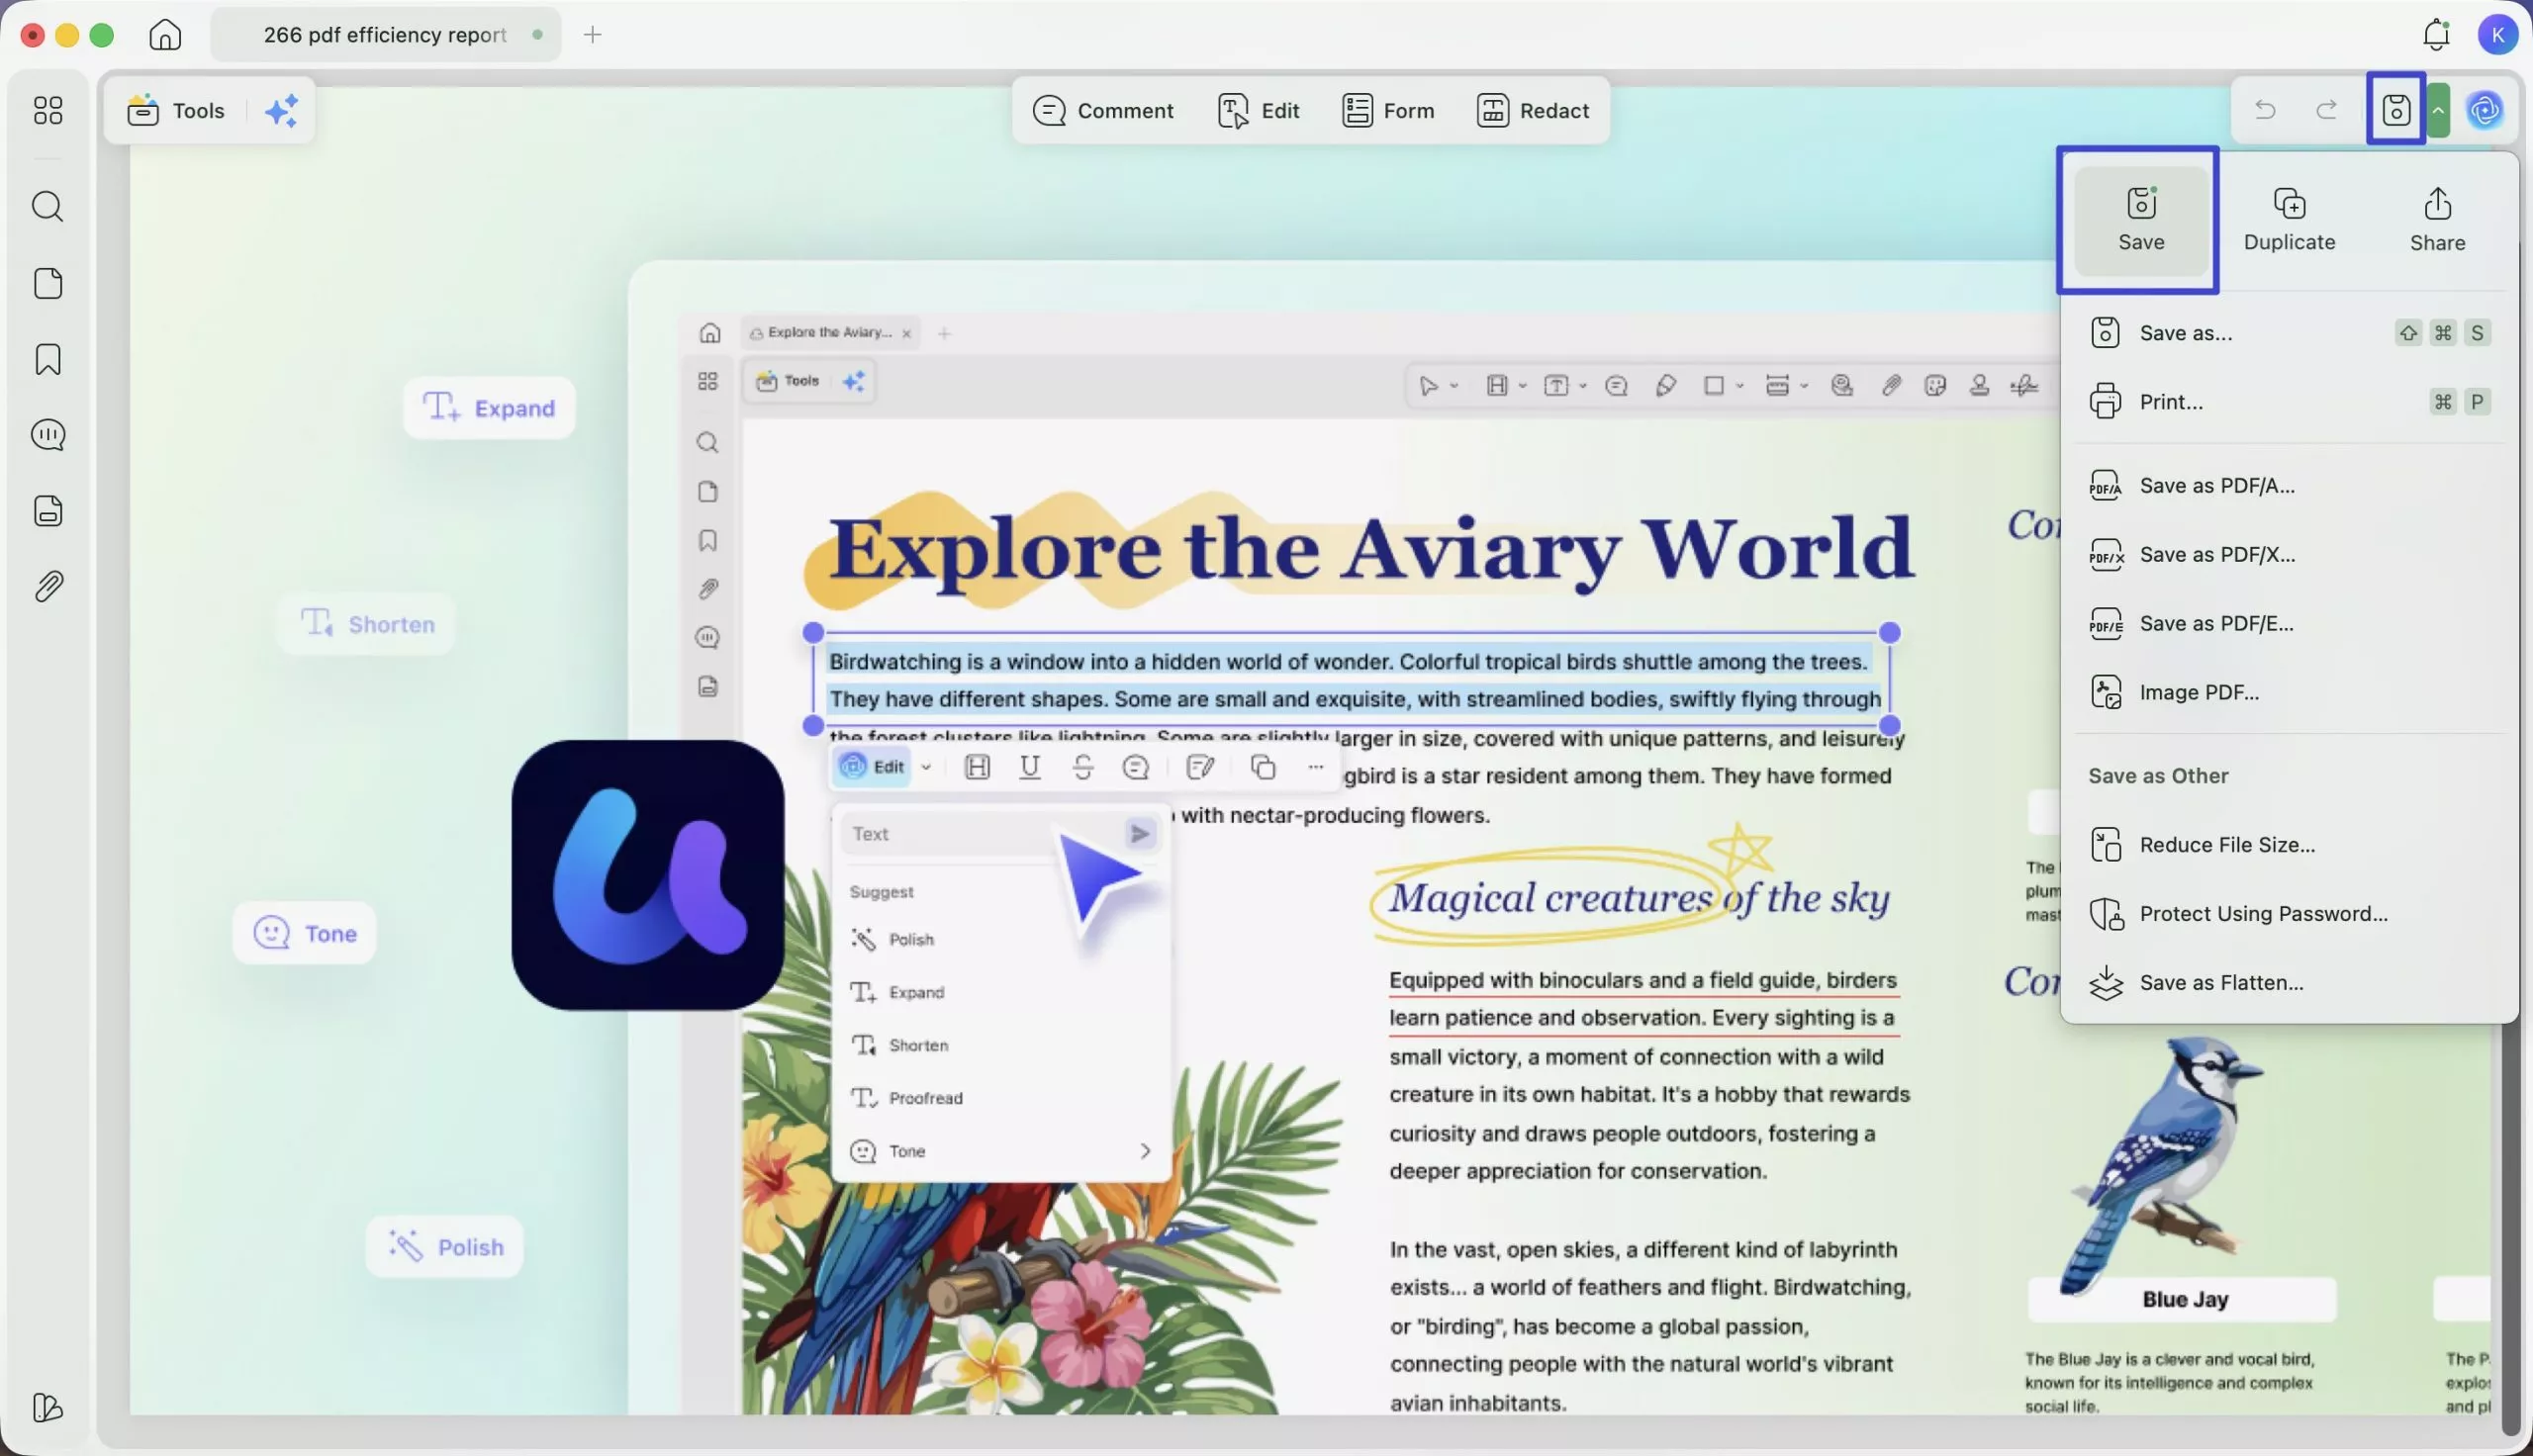Viewport: 2533px width, 1456px height.
Task: Select Reduce File Size option
Action: point(2226,845)
